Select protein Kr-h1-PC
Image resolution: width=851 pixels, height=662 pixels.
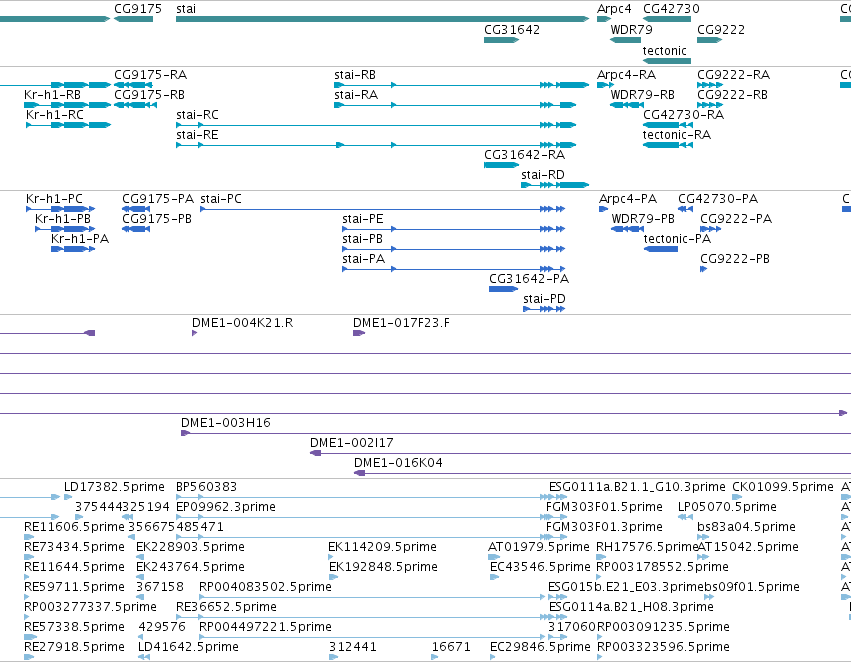61,209
